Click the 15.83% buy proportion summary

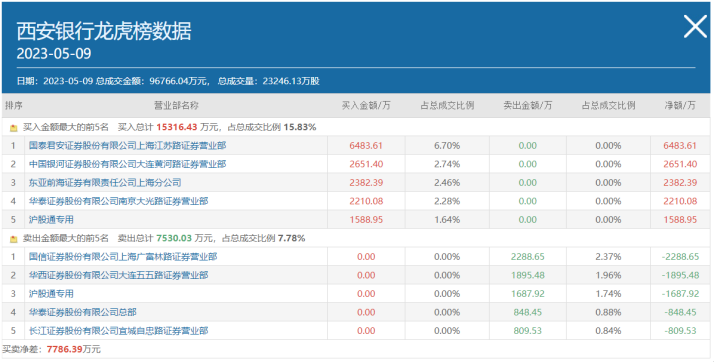[x=300, y=127]
